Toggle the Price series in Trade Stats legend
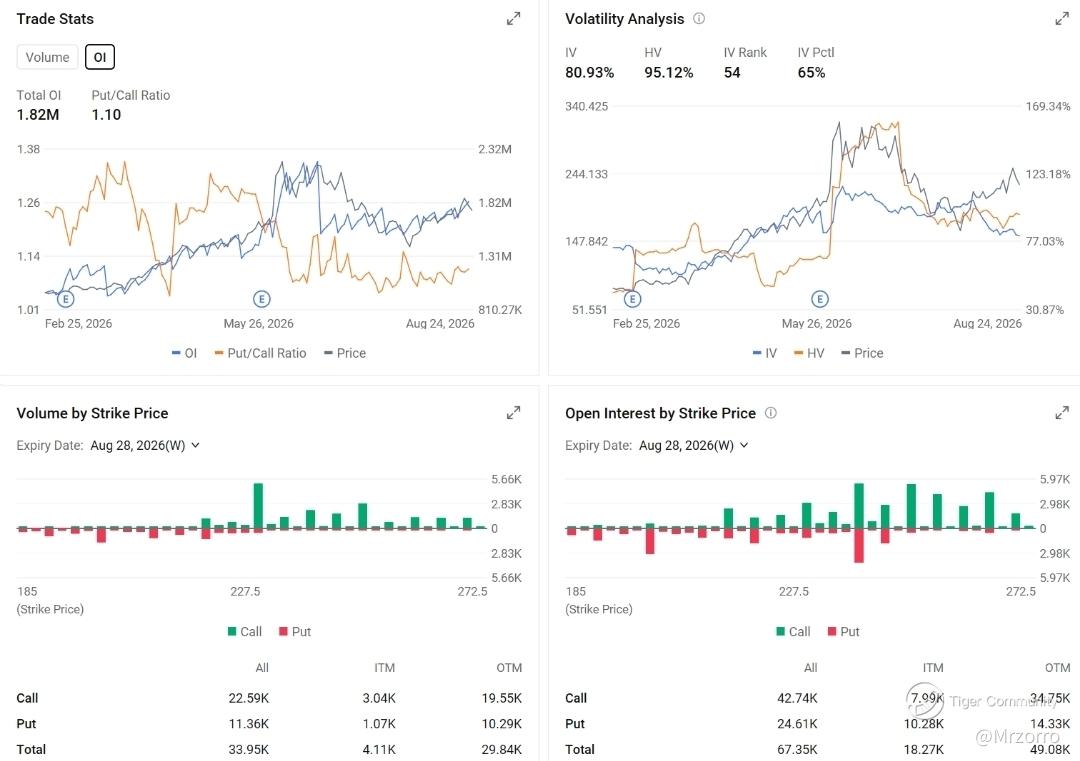The image size is (1080, 761). coord(345,353)
